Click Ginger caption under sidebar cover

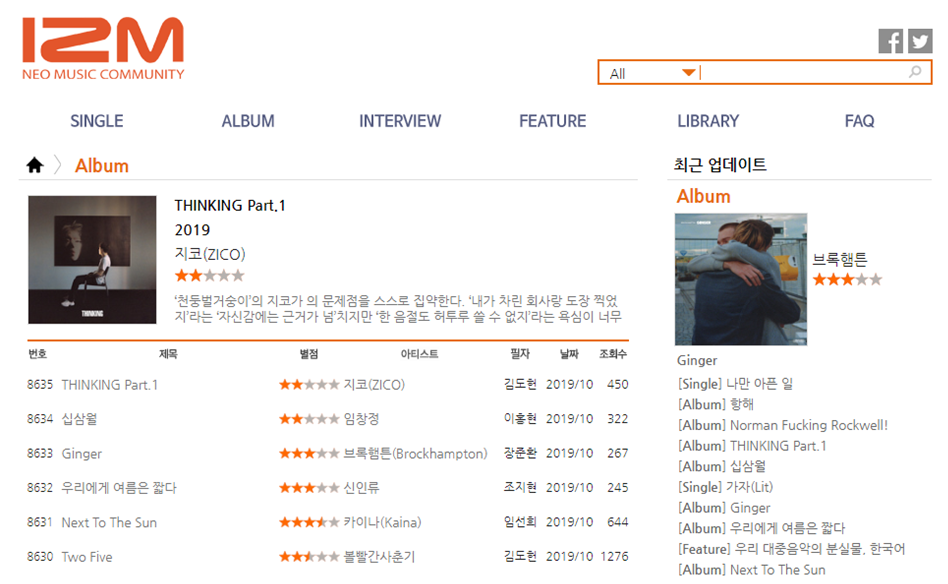tap(697, 360)
